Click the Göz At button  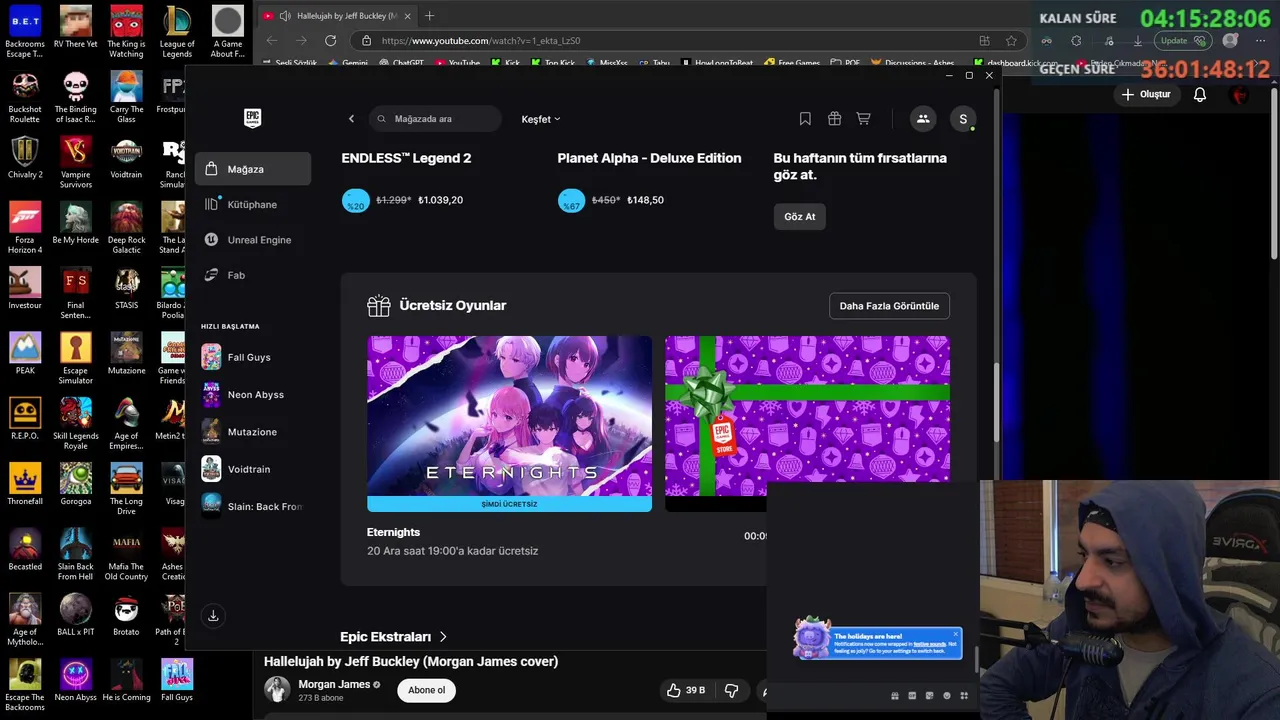pyautogui.click(x=799, y=216)
